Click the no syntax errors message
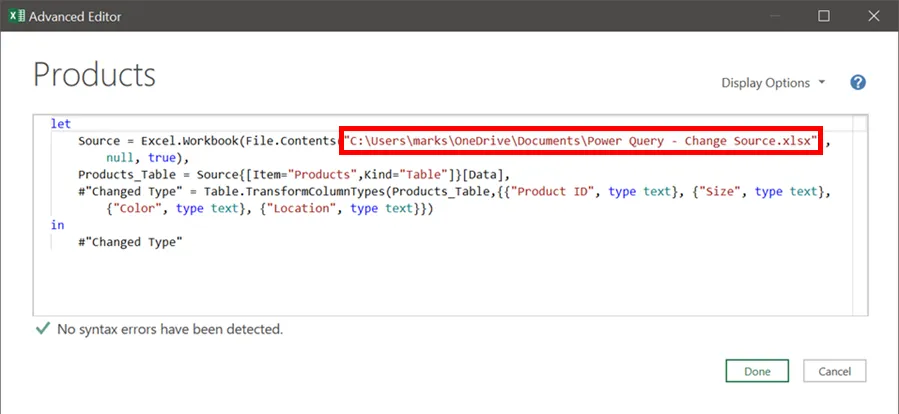Viewport: 899px width, 414px height. coord(169,328)
